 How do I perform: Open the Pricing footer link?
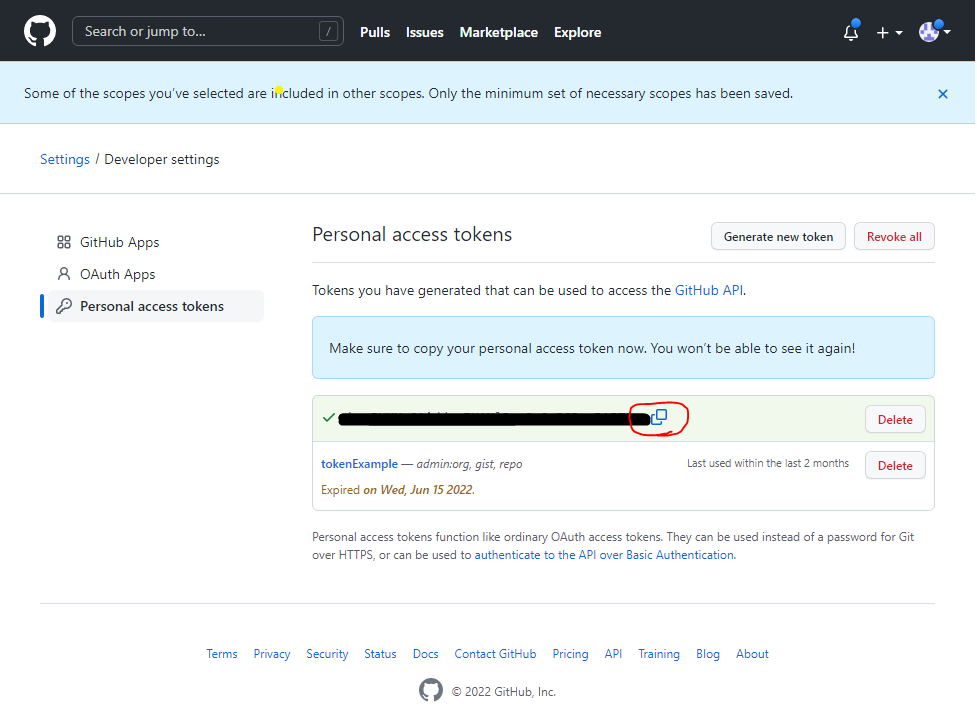pyautogui.click(x=570, y=654)
